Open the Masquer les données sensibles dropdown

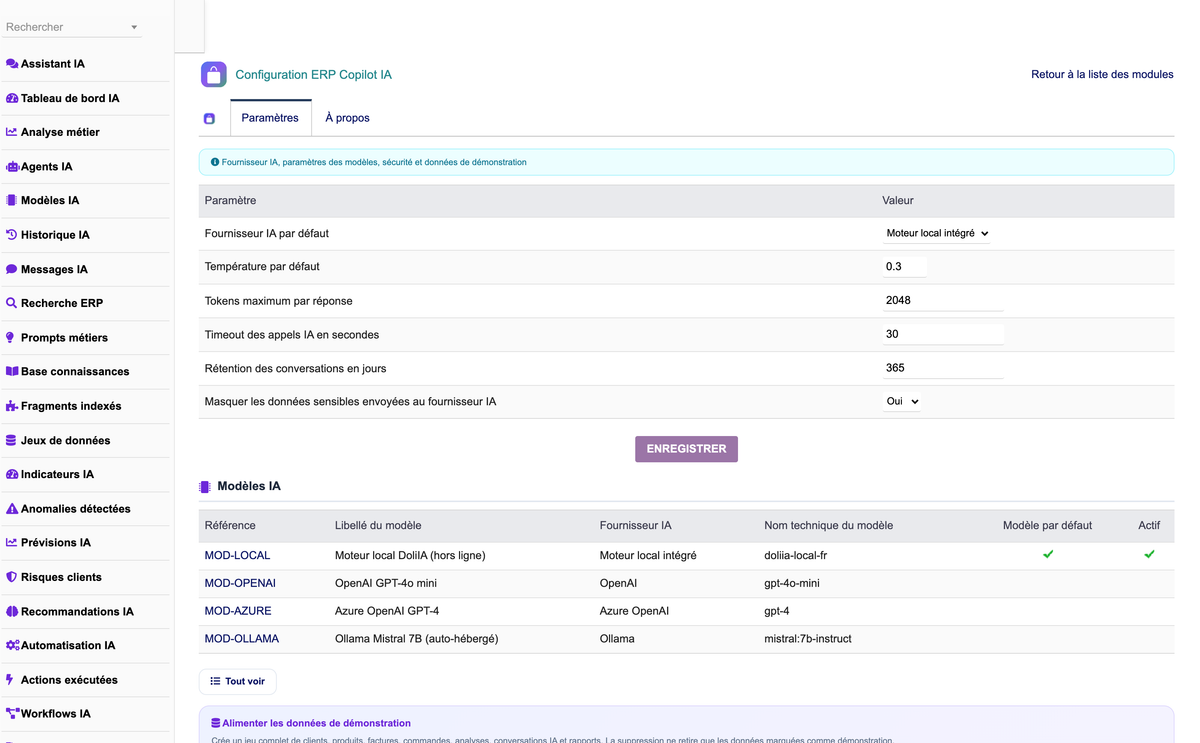coord(902,402)
